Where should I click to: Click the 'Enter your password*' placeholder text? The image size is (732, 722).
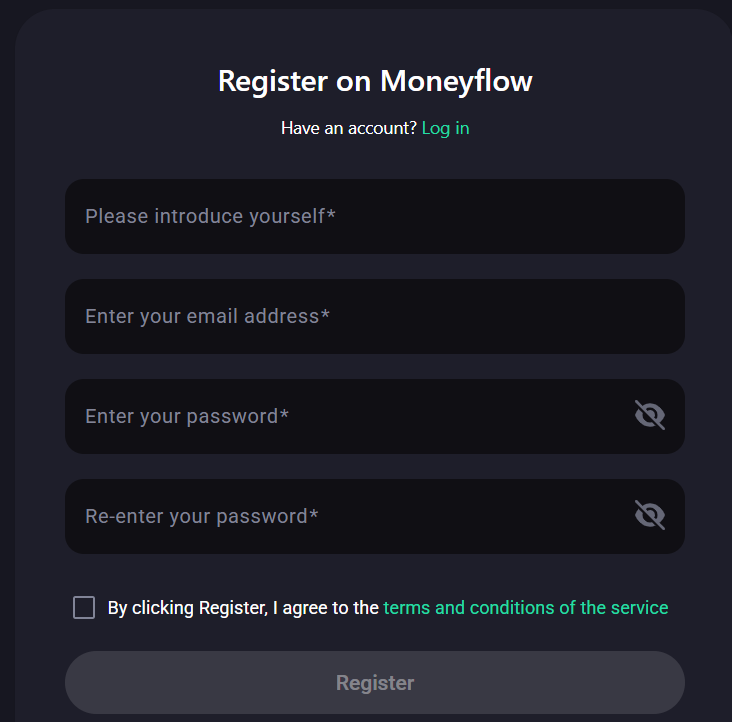click(x=187, y=416)
